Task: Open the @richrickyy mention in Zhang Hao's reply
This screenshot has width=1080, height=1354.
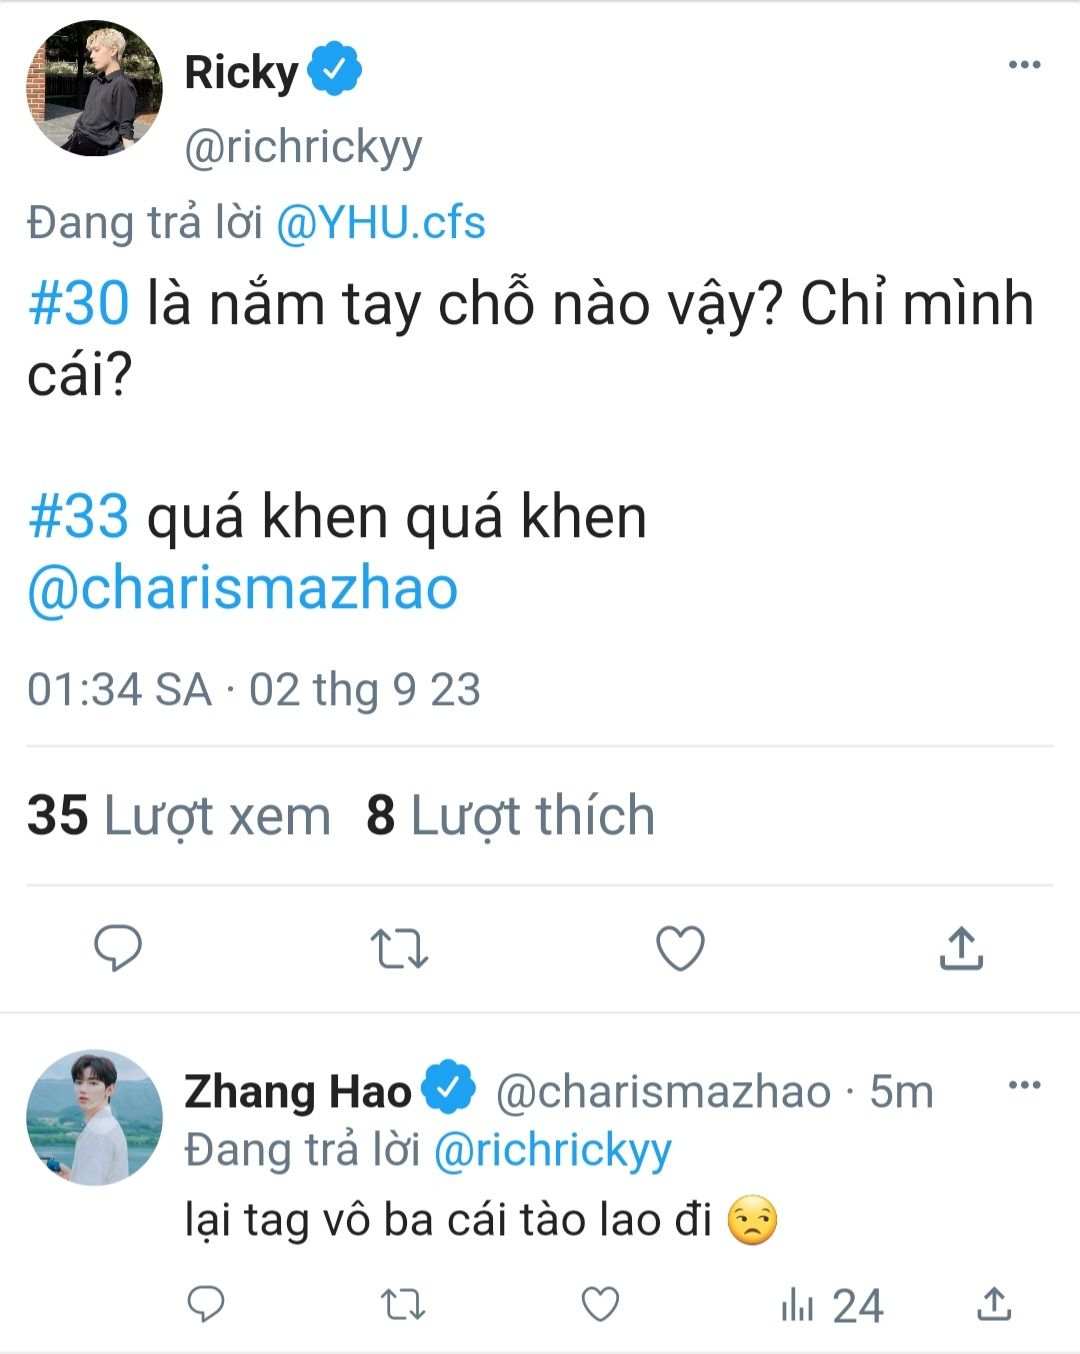Action: (x=552, y=1150)
